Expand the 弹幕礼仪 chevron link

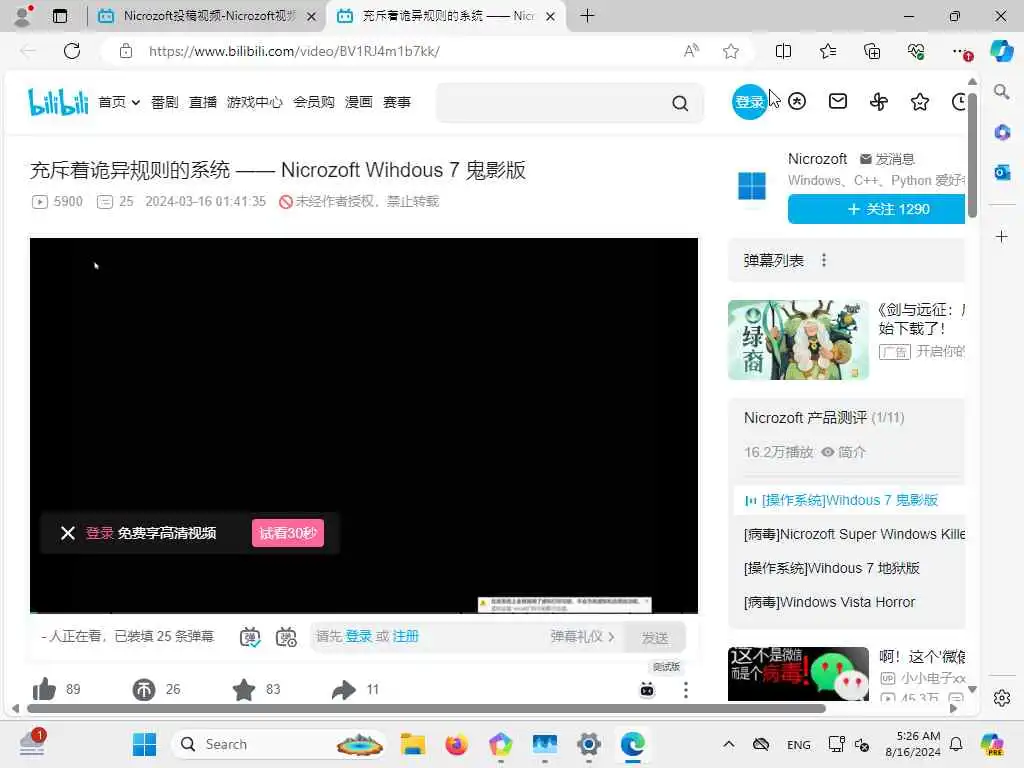pos(583,636)
